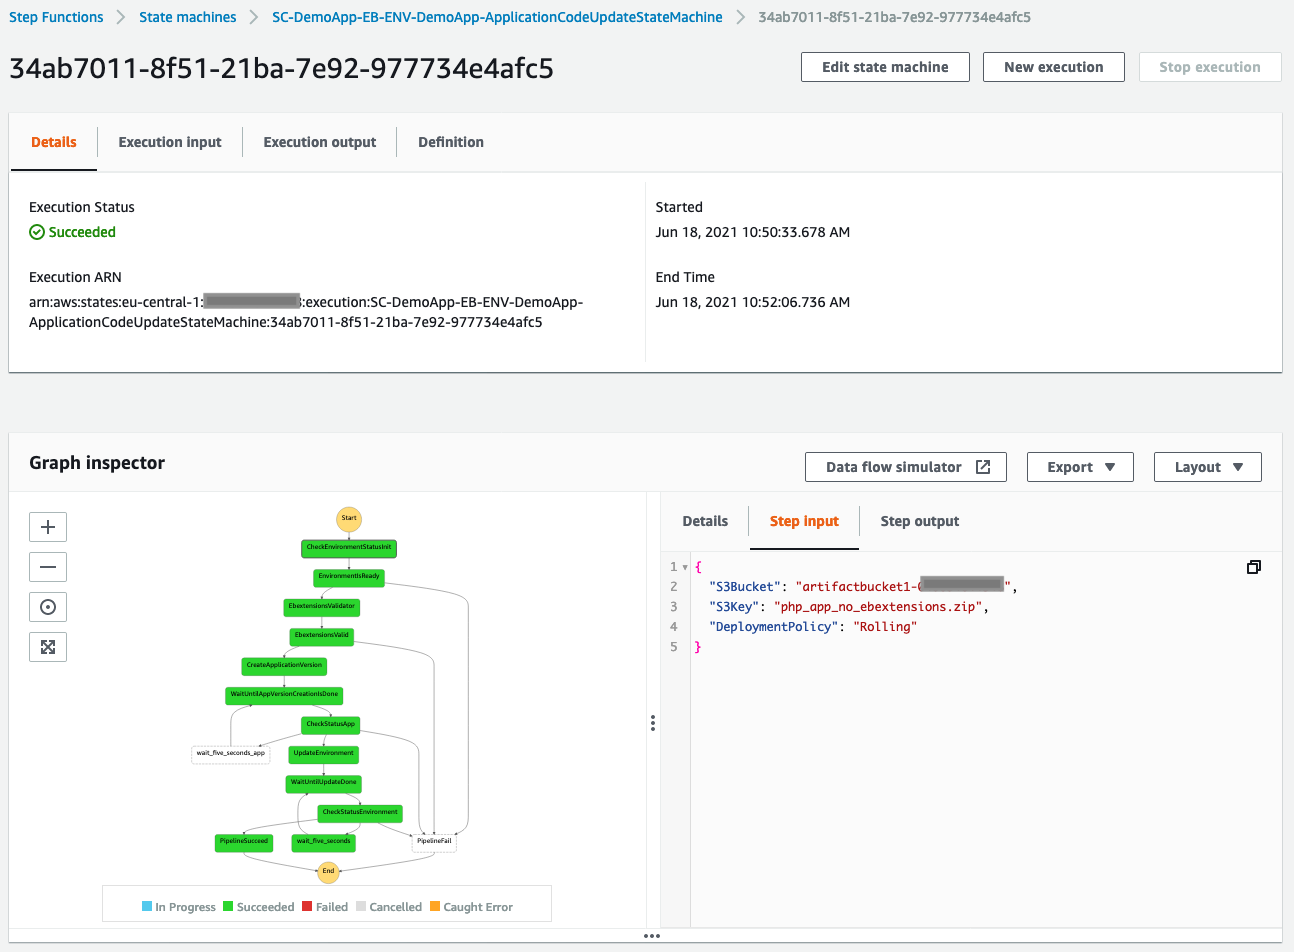Go to Step Functions breadcrumb
This screenshot has height=952, width=1294.
pyautogui.click(x=56, y=17)
